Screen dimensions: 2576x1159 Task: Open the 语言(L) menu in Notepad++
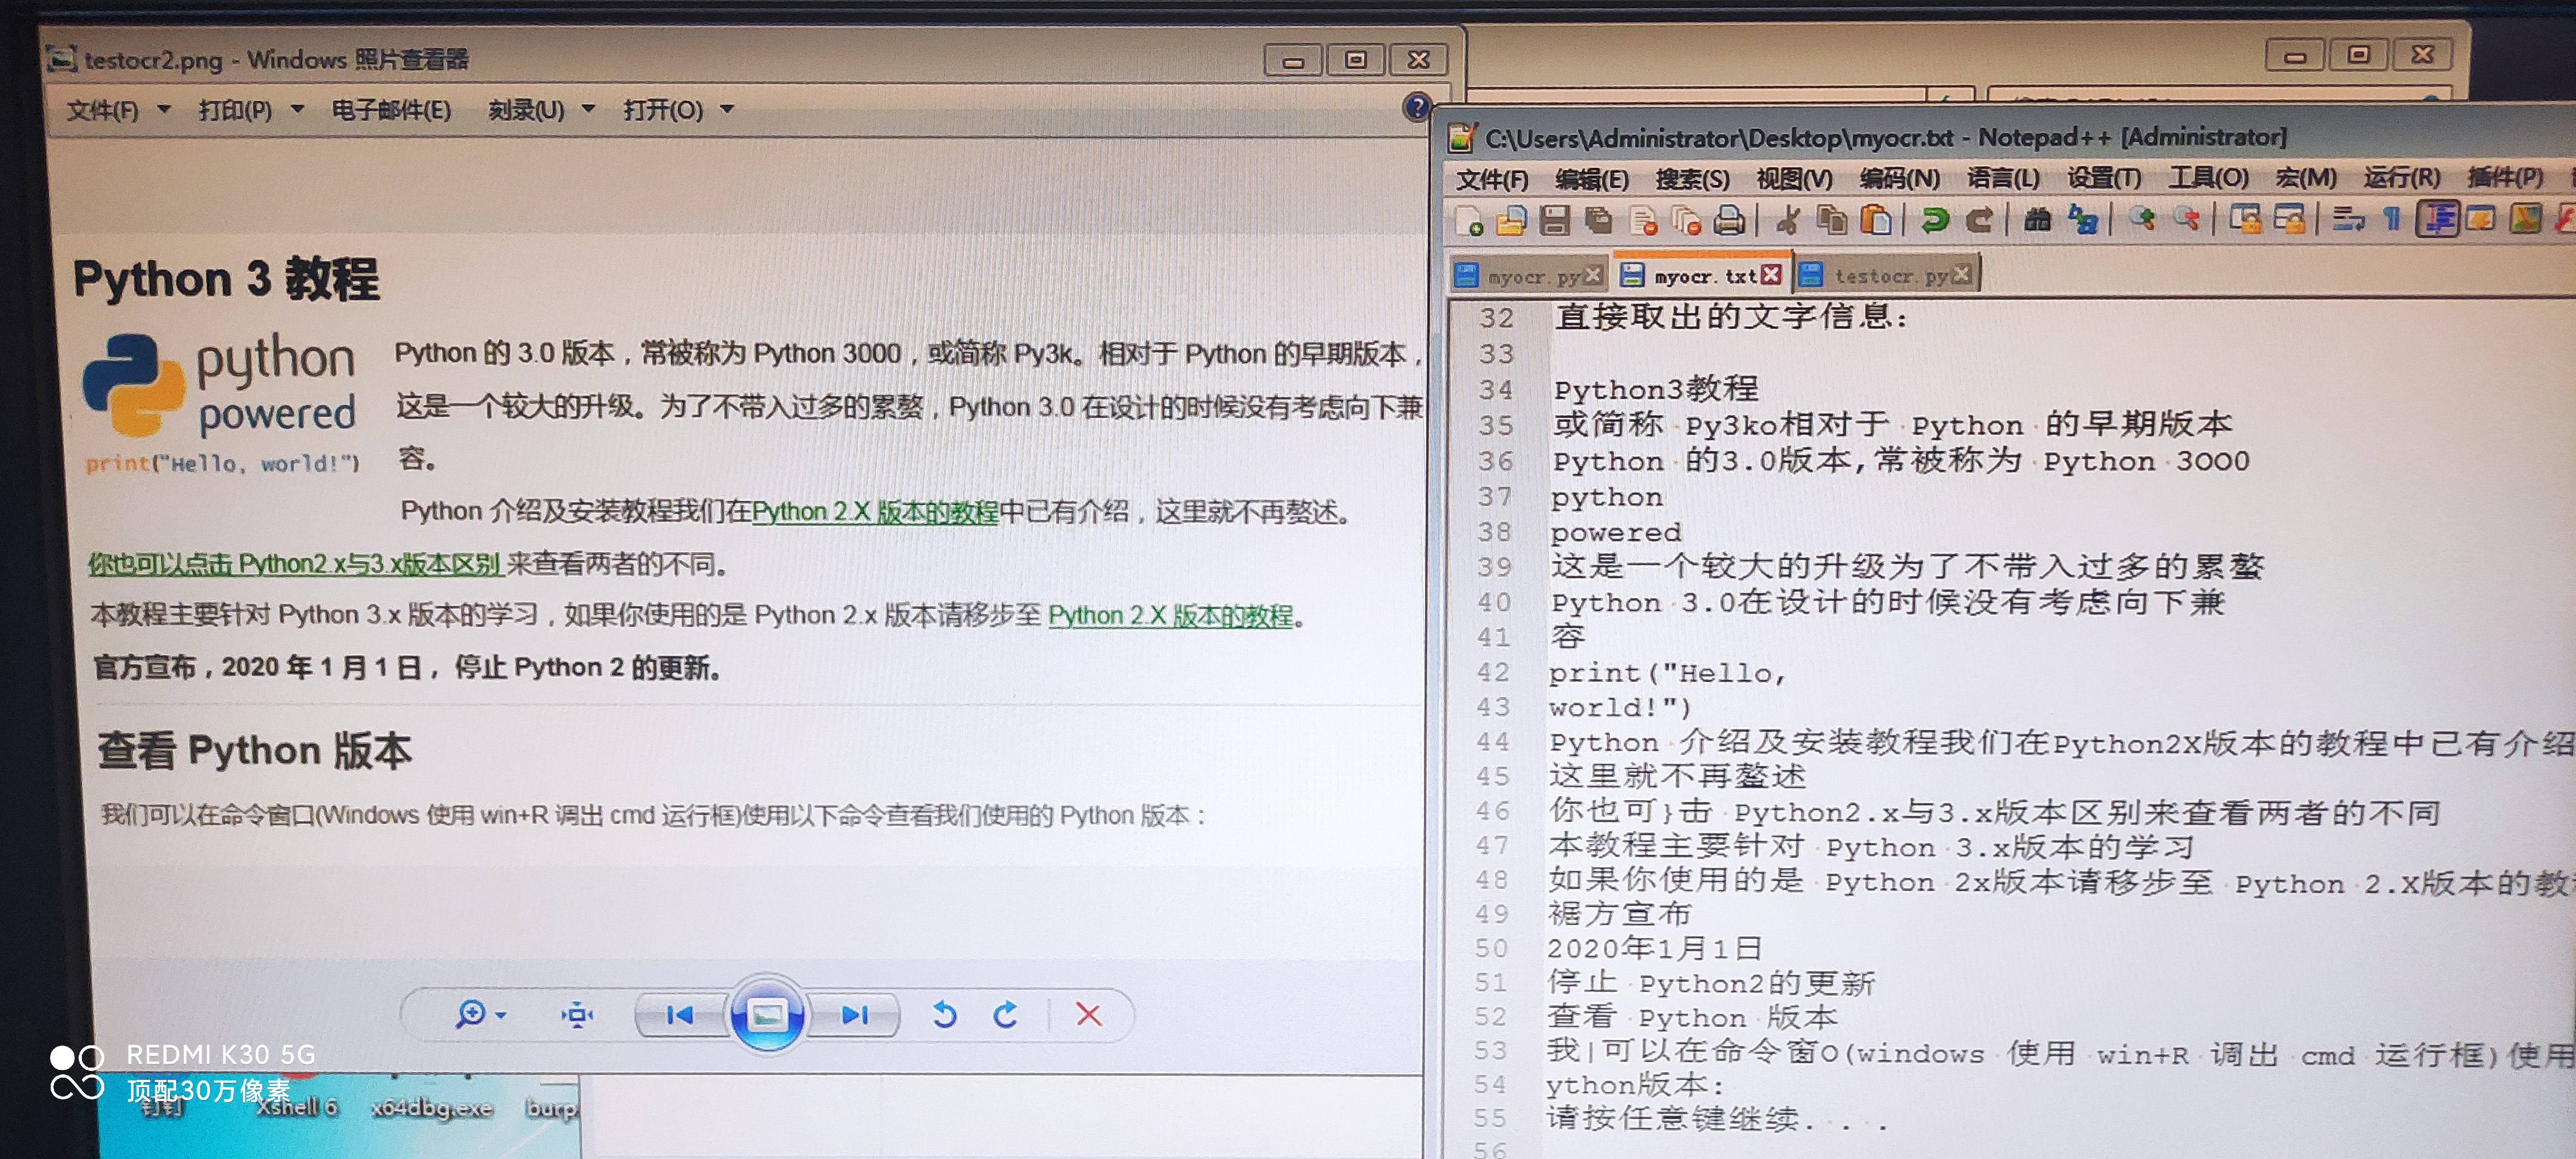2003,179
